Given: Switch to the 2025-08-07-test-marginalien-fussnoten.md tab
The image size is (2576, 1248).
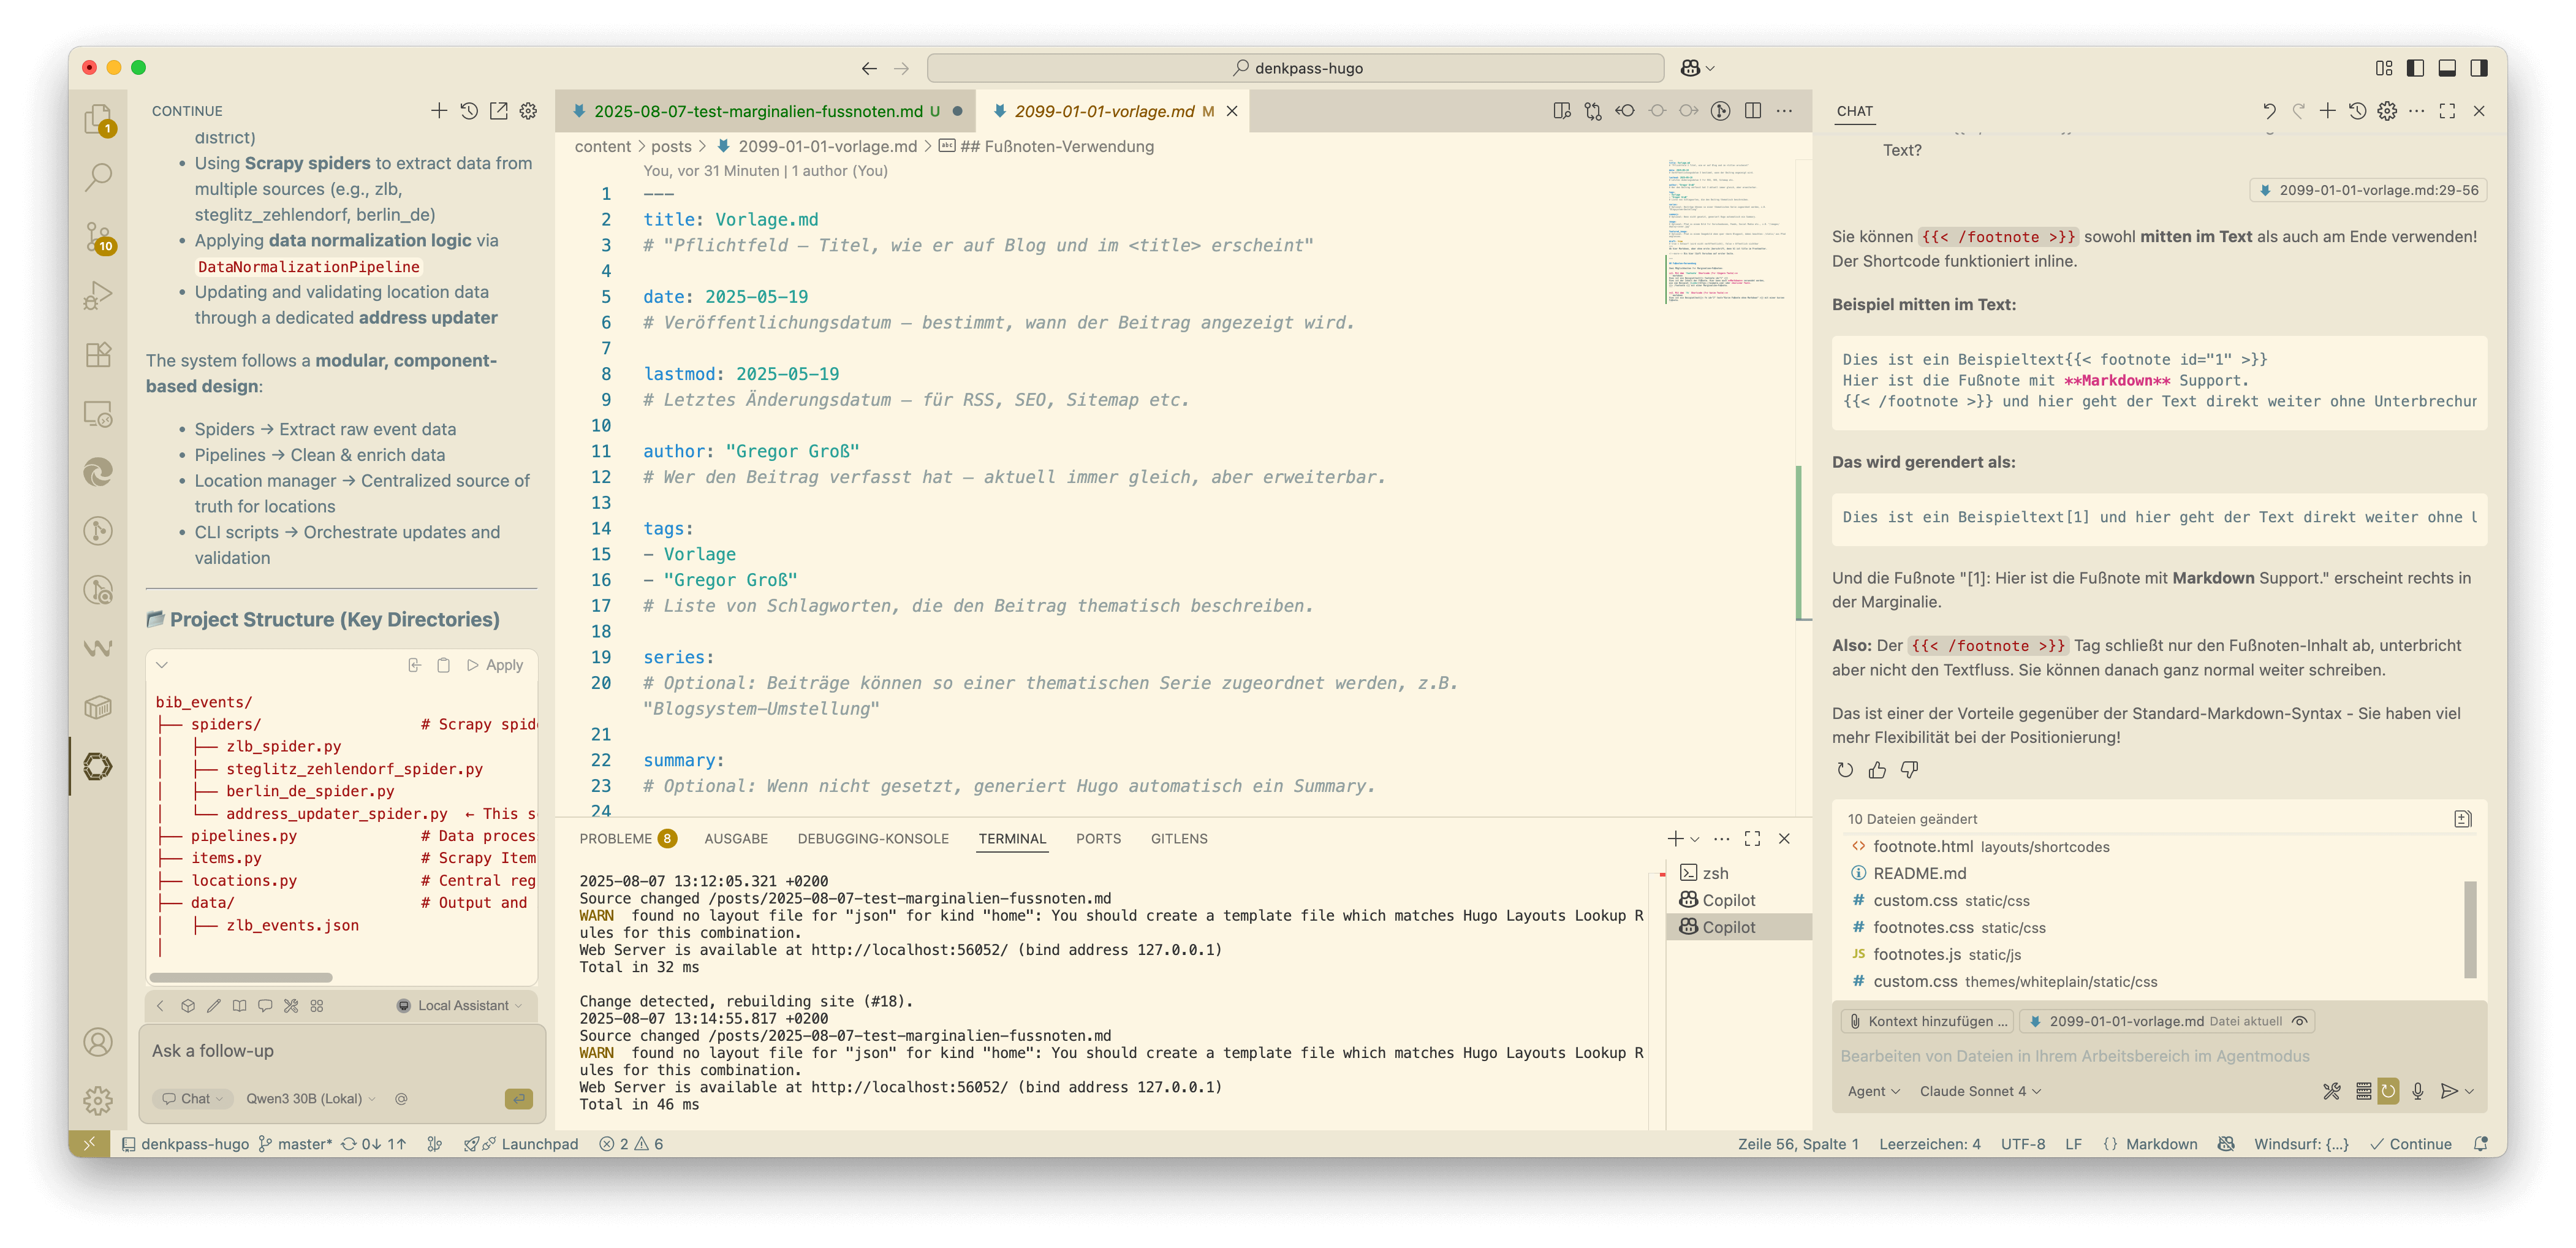Looking at the screenshot, I should pyautogui.click(x=766, y=111).
